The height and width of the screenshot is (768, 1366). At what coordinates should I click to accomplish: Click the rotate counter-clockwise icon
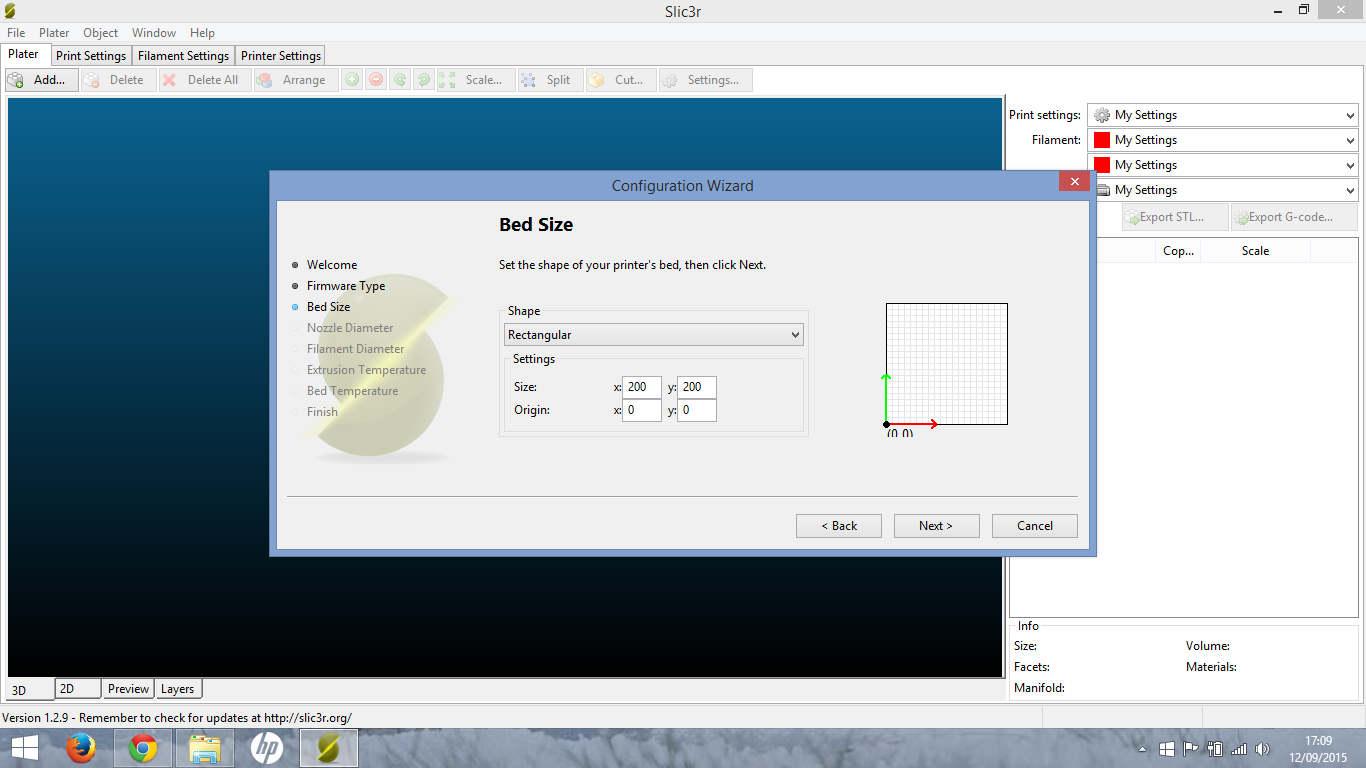400,80
